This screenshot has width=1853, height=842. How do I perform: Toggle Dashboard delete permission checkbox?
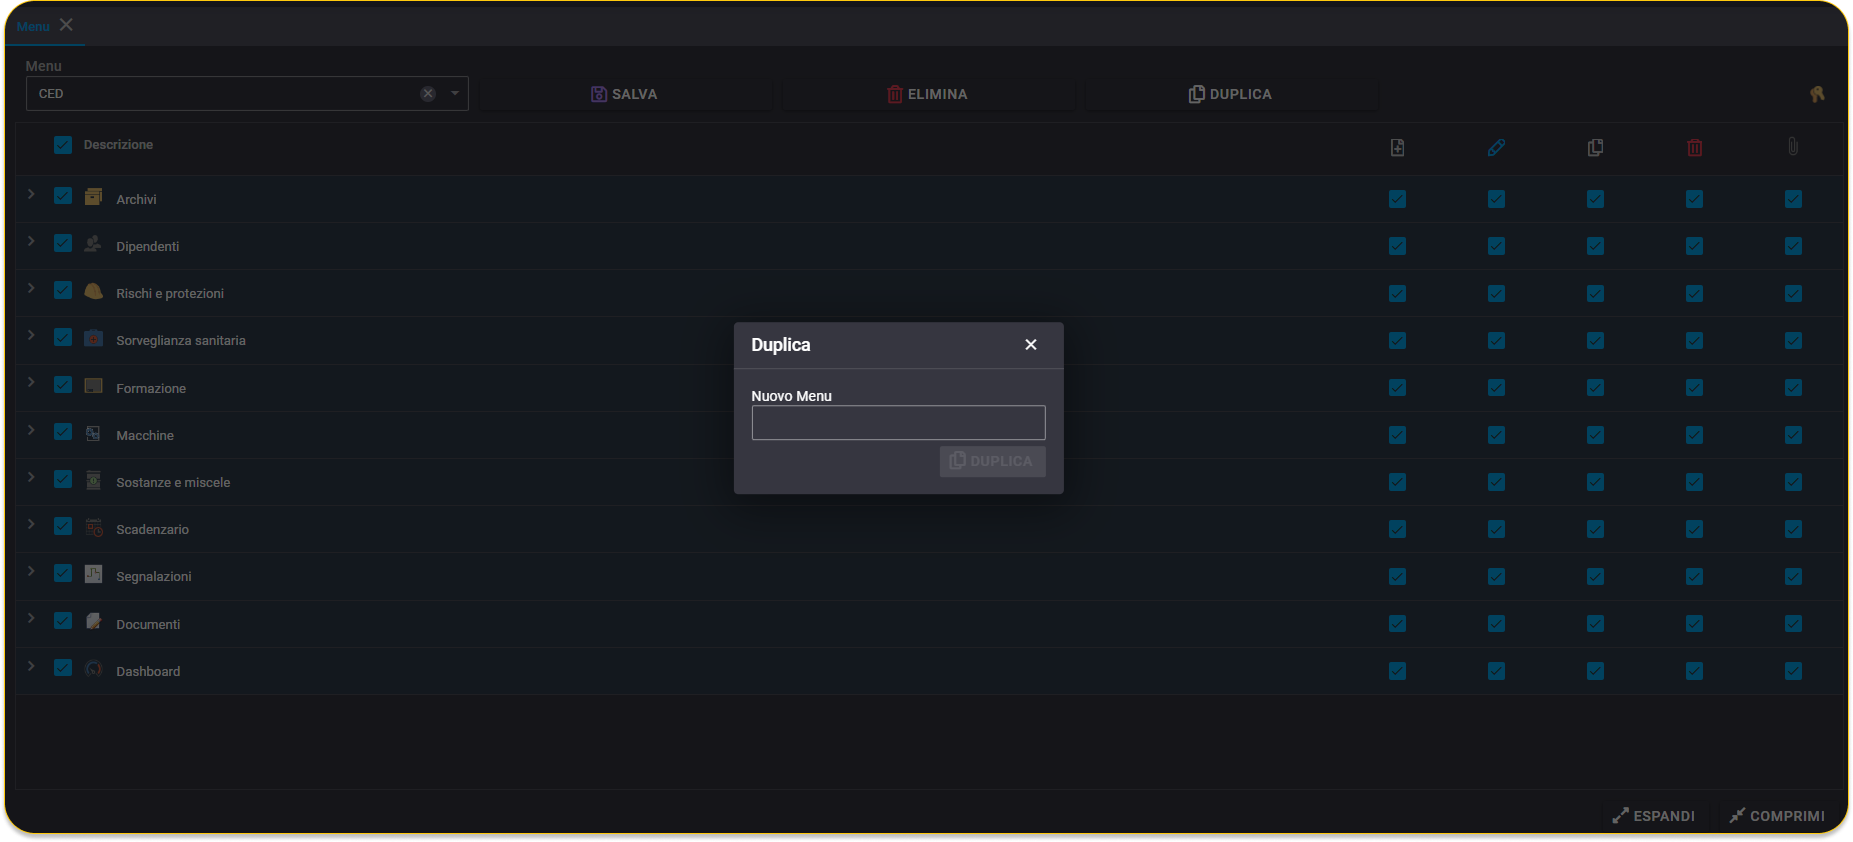(1694, 671)
